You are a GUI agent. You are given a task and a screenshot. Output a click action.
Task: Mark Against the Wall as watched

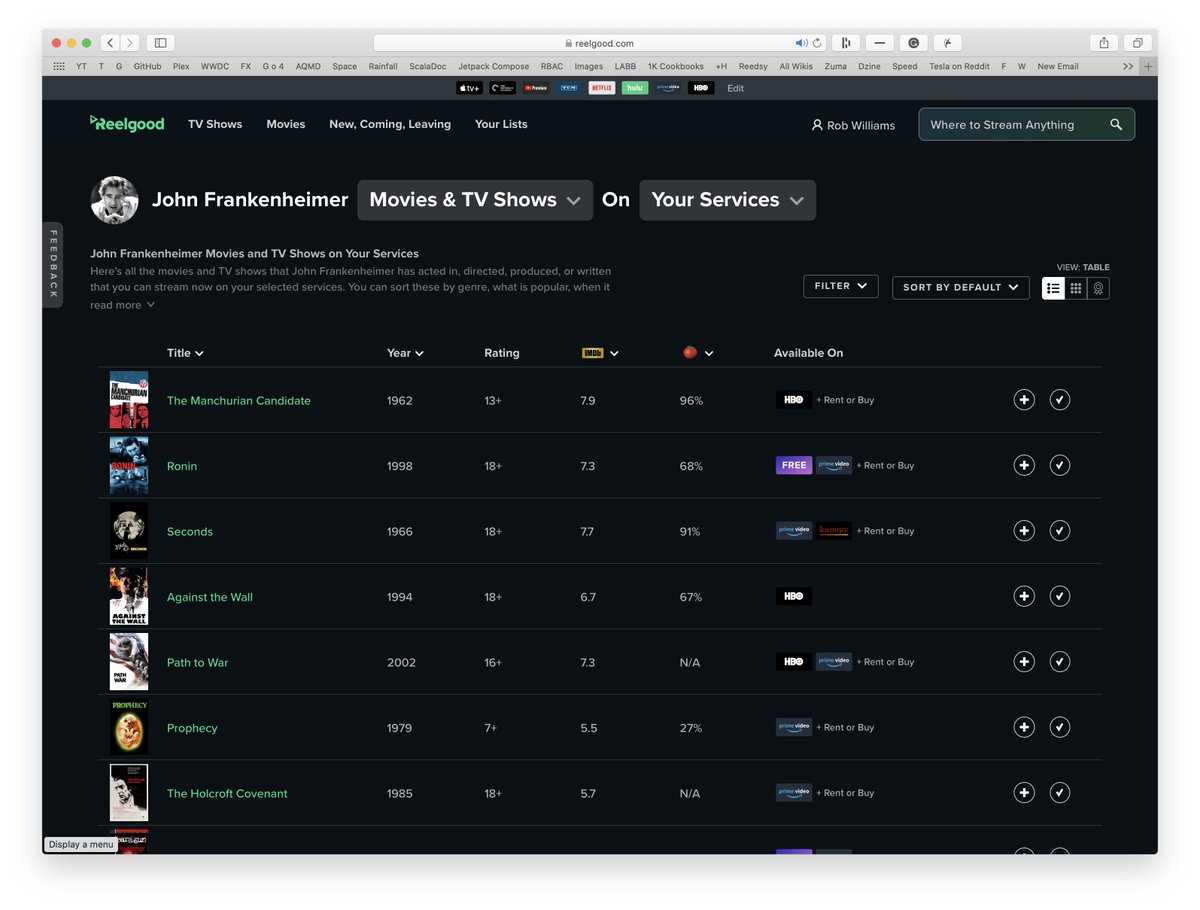point(1060,596)
